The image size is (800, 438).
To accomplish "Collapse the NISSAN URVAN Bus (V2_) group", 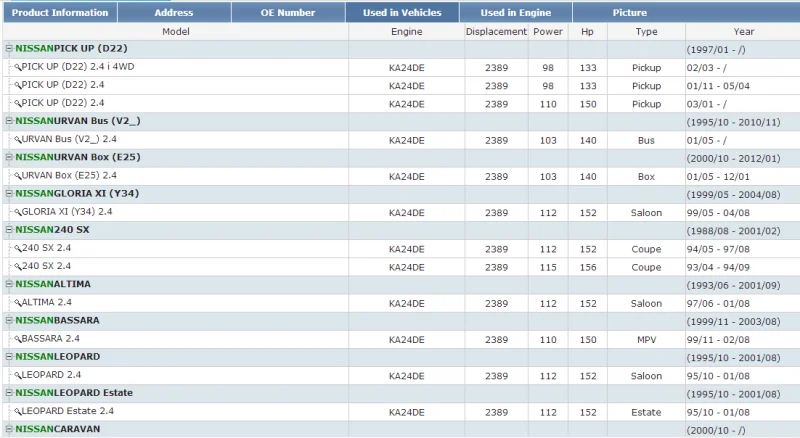I will point(9,121).
